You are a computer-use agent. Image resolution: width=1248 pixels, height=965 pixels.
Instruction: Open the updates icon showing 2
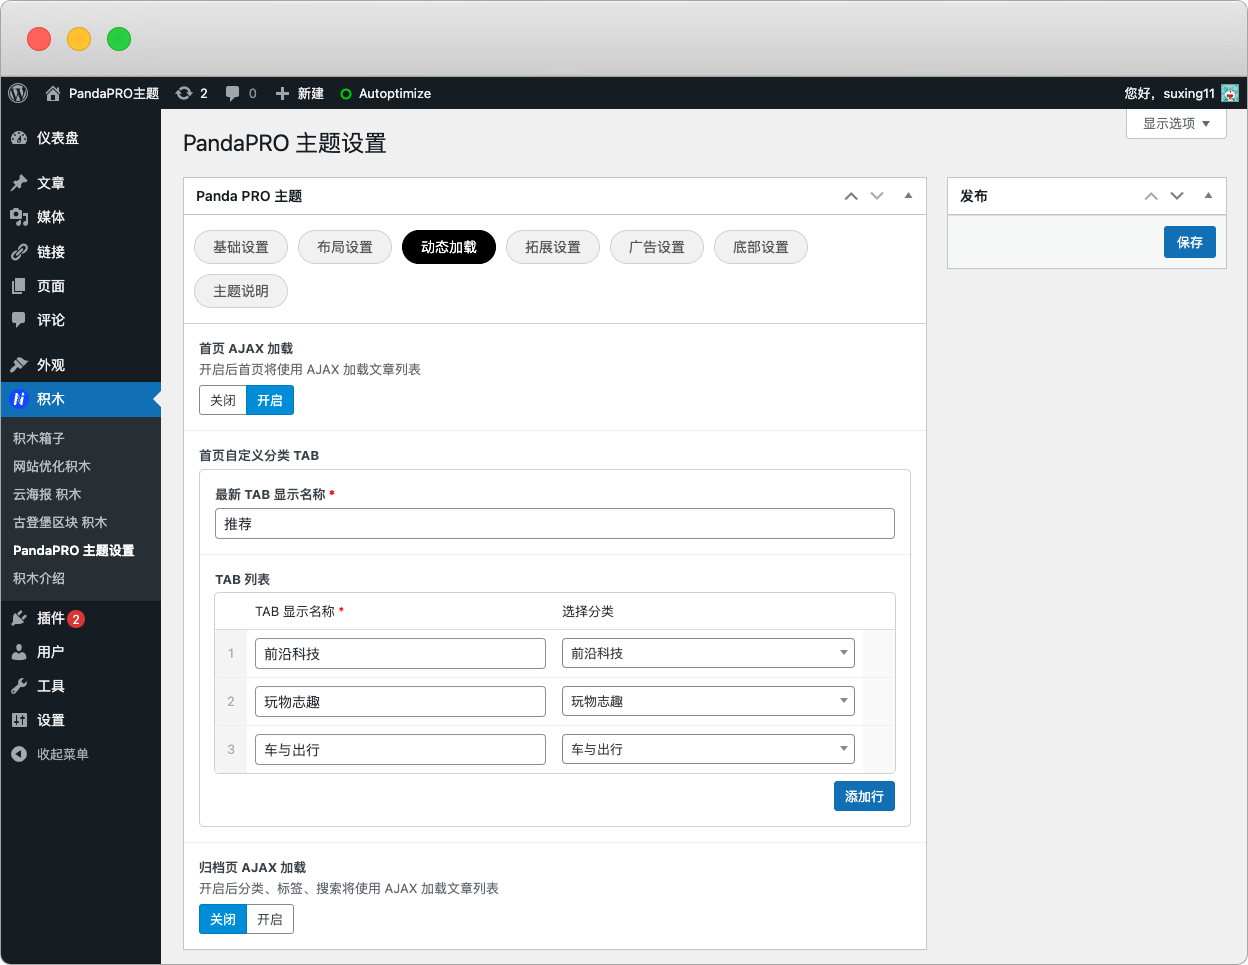pos(191,93)
